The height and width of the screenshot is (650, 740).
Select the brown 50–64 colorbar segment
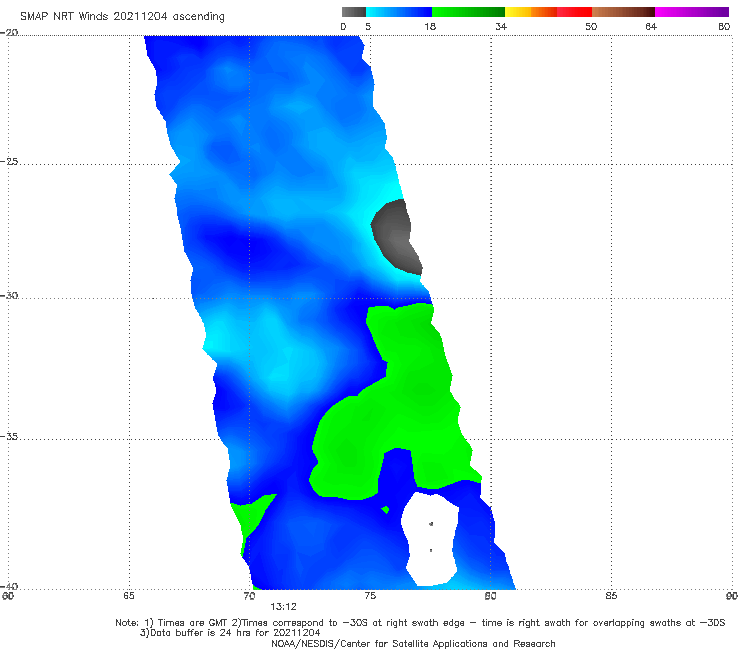623,12
